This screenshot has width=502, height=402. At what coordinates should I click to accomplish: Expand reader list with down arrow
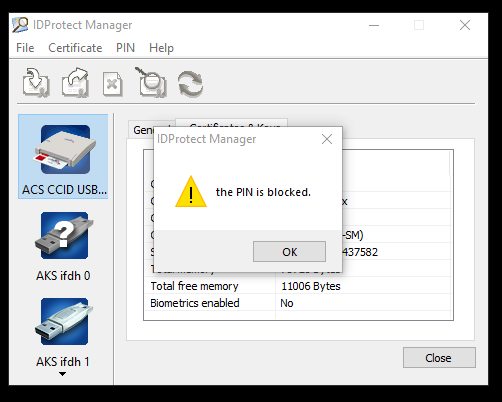coord(62,374)
